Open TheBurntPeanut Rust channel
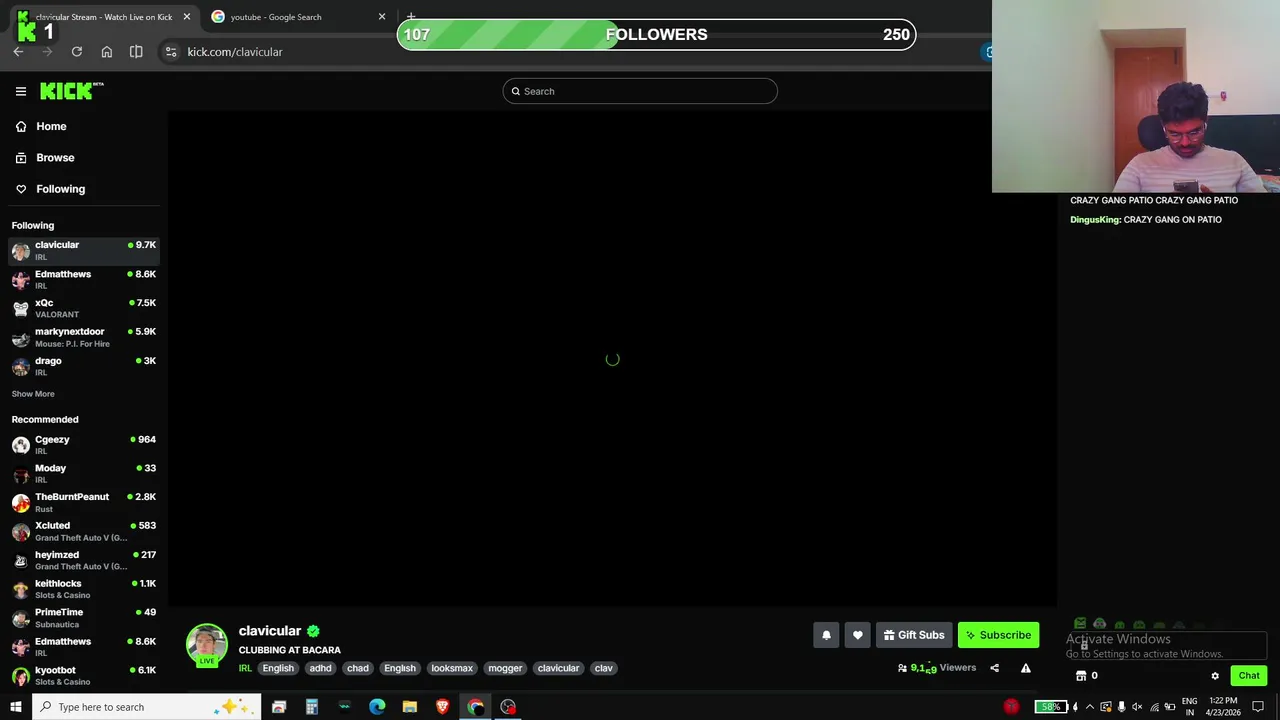Viewport: 1280px width, 720px height. [84, 502]
